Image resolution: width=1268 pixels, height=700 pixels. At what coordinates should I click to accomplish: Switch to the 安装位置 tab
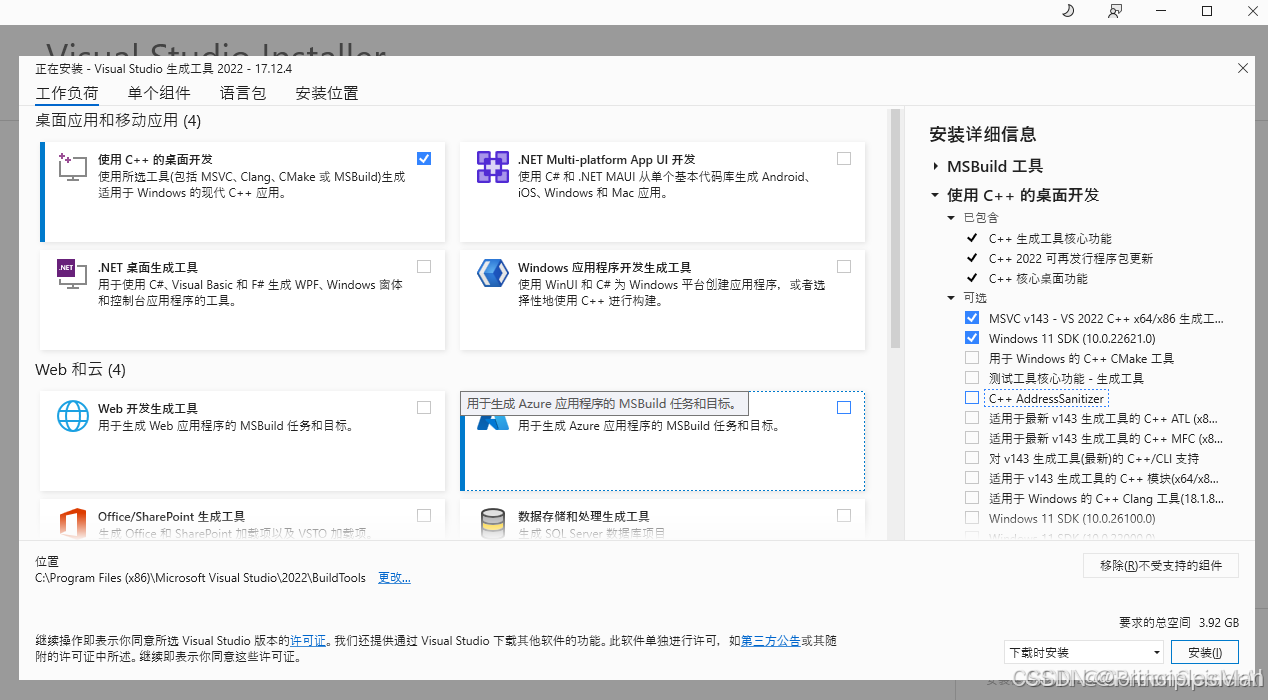click(327, 94)
